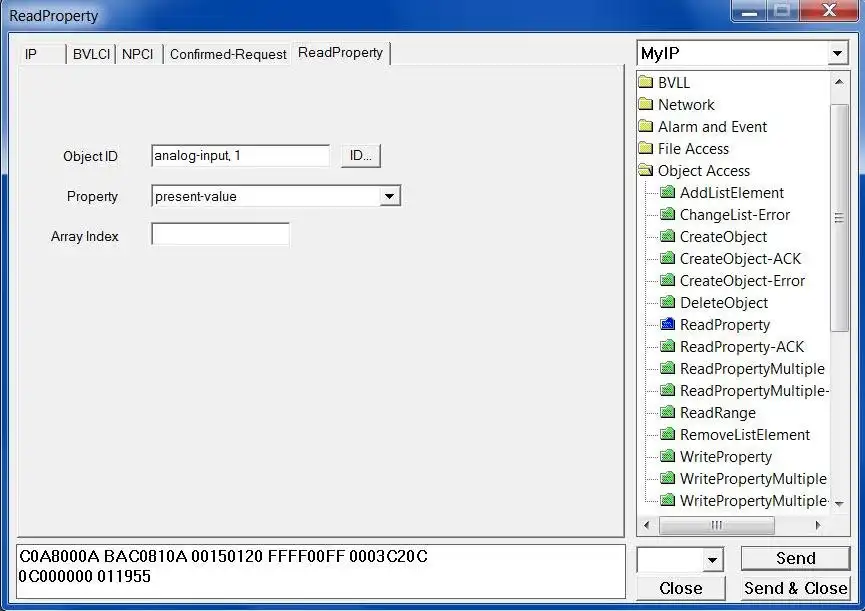Click the AddListElement item icon
Viewport: 865px width, 611px height.
tap(668, 192)
